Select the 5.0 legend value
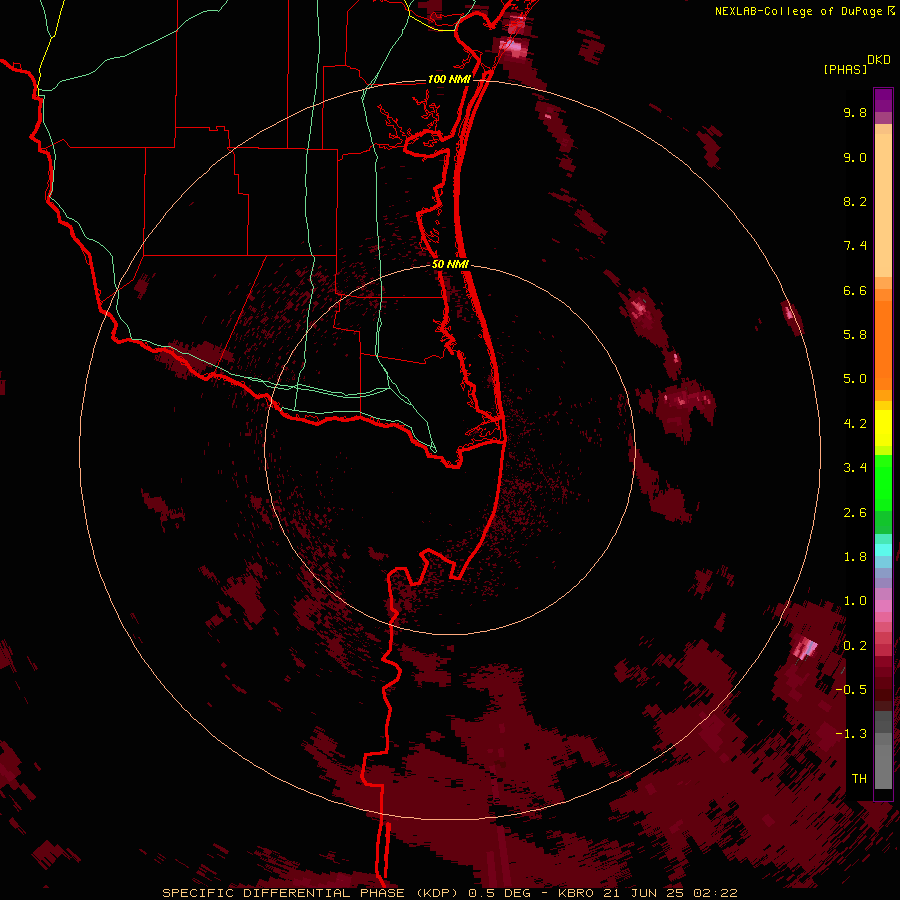This screenshot has height=900, width=900. (855, 379)
